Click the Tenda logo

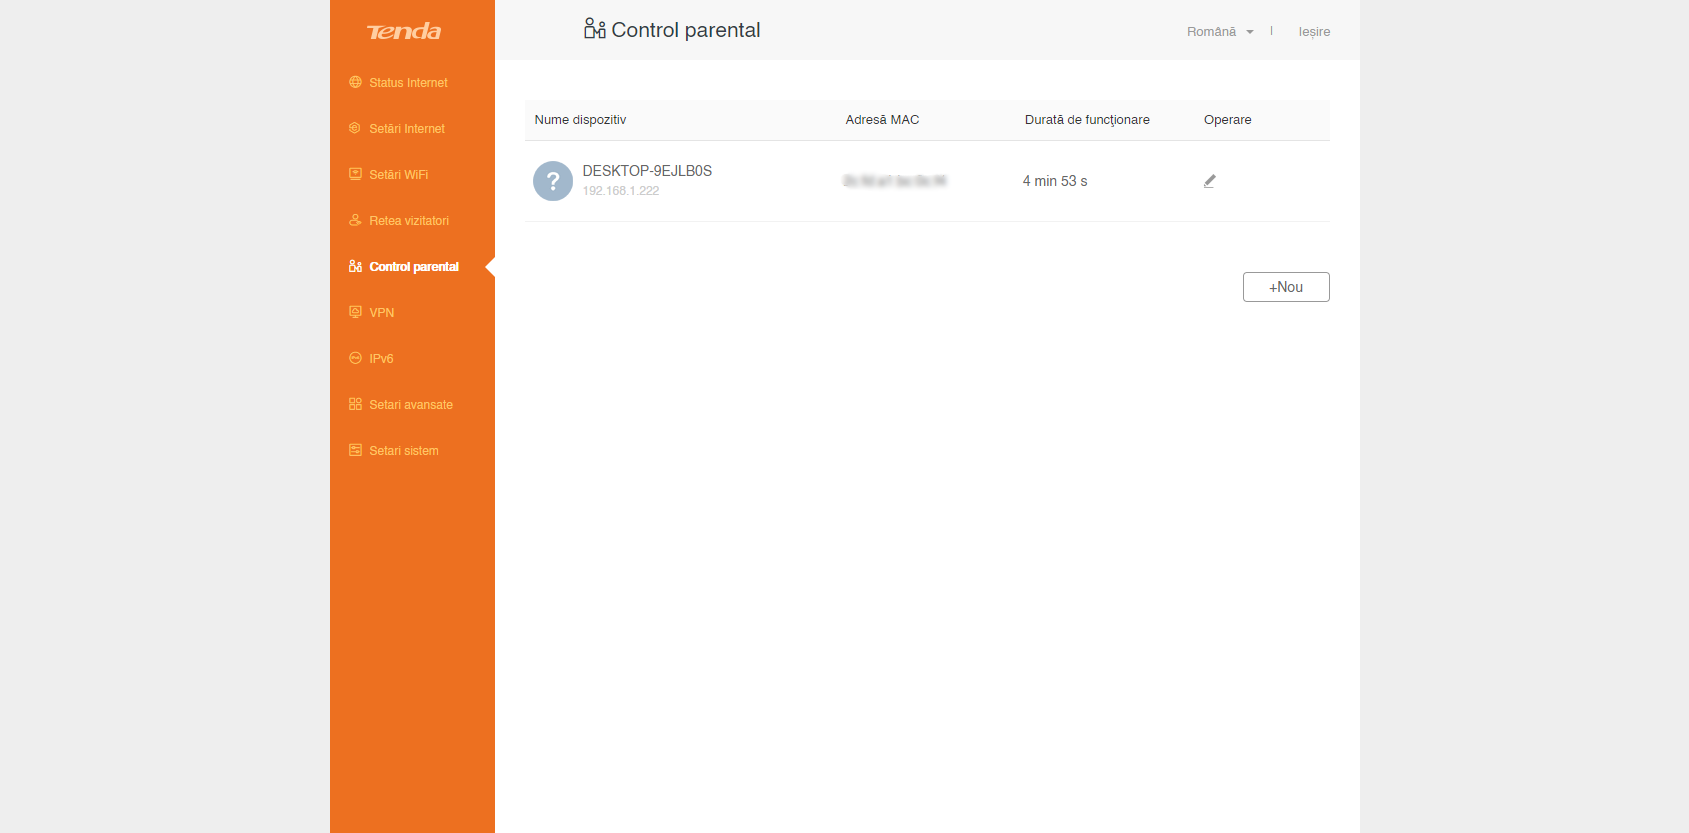click(x=404, y=32)
